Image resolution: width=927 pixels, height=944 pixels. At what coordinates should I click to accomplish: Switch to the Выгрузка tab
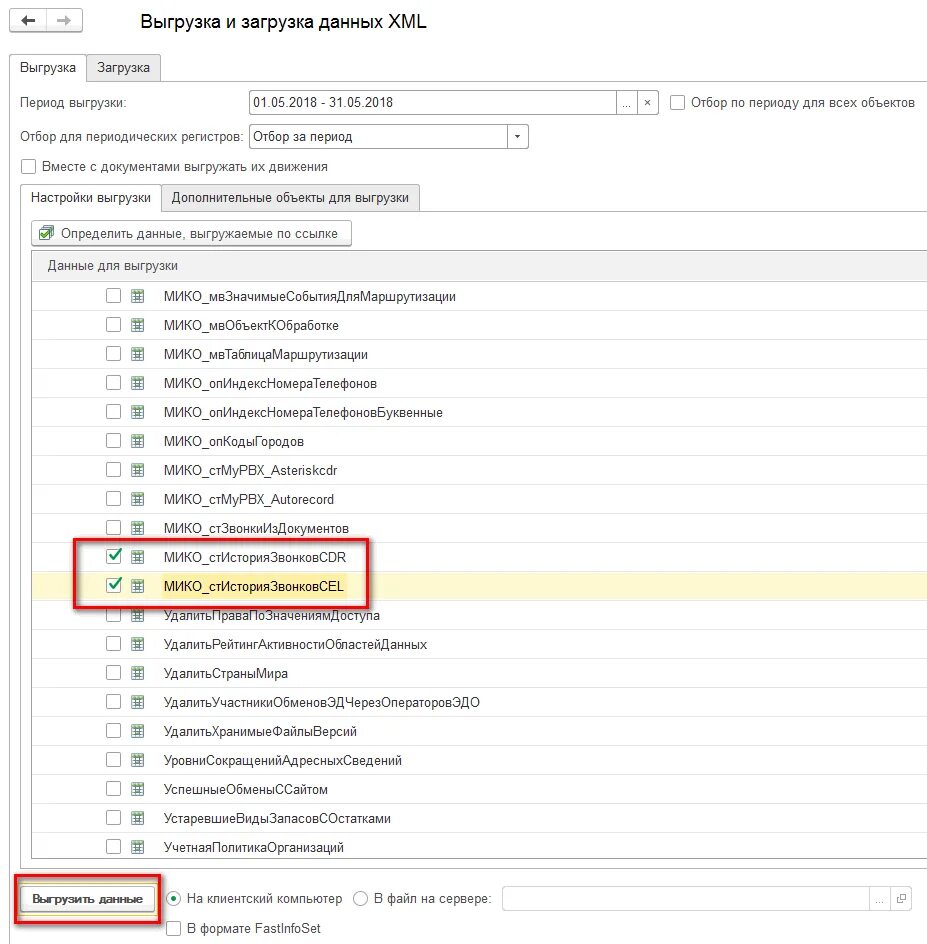pos(48,67)
